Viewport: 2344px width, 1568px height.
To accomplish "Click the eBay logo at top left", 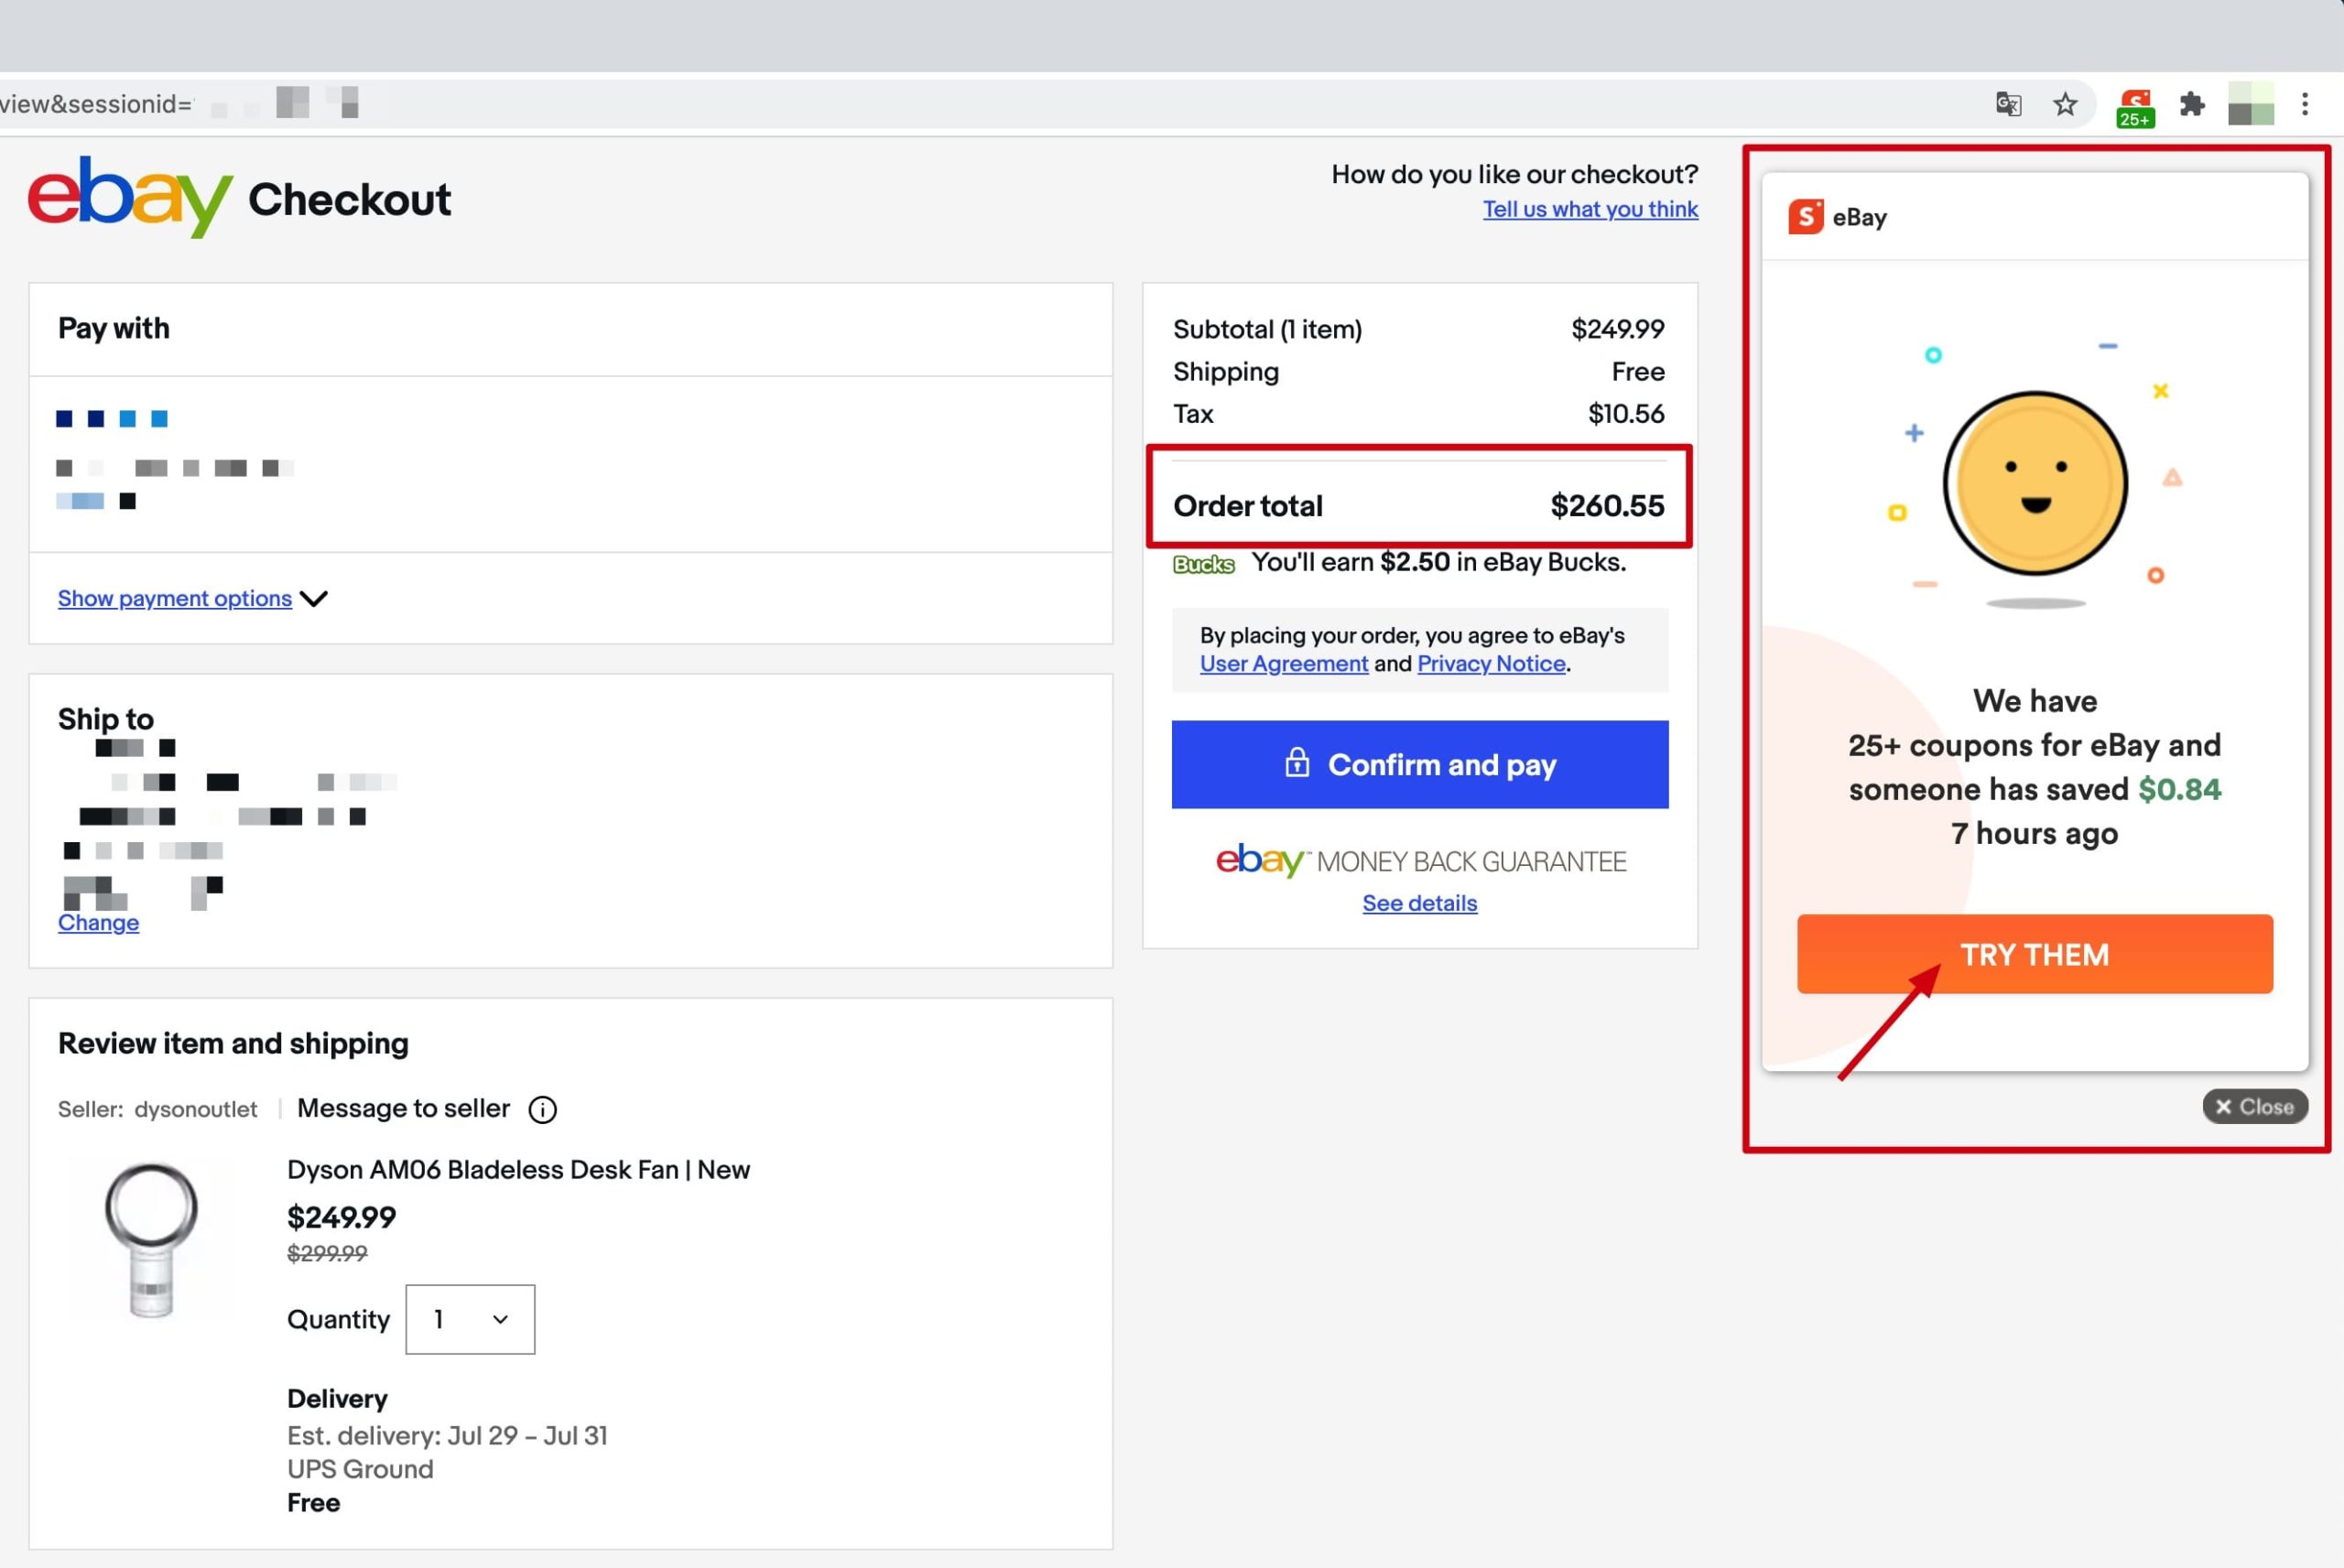I will (x=130, y=197).
